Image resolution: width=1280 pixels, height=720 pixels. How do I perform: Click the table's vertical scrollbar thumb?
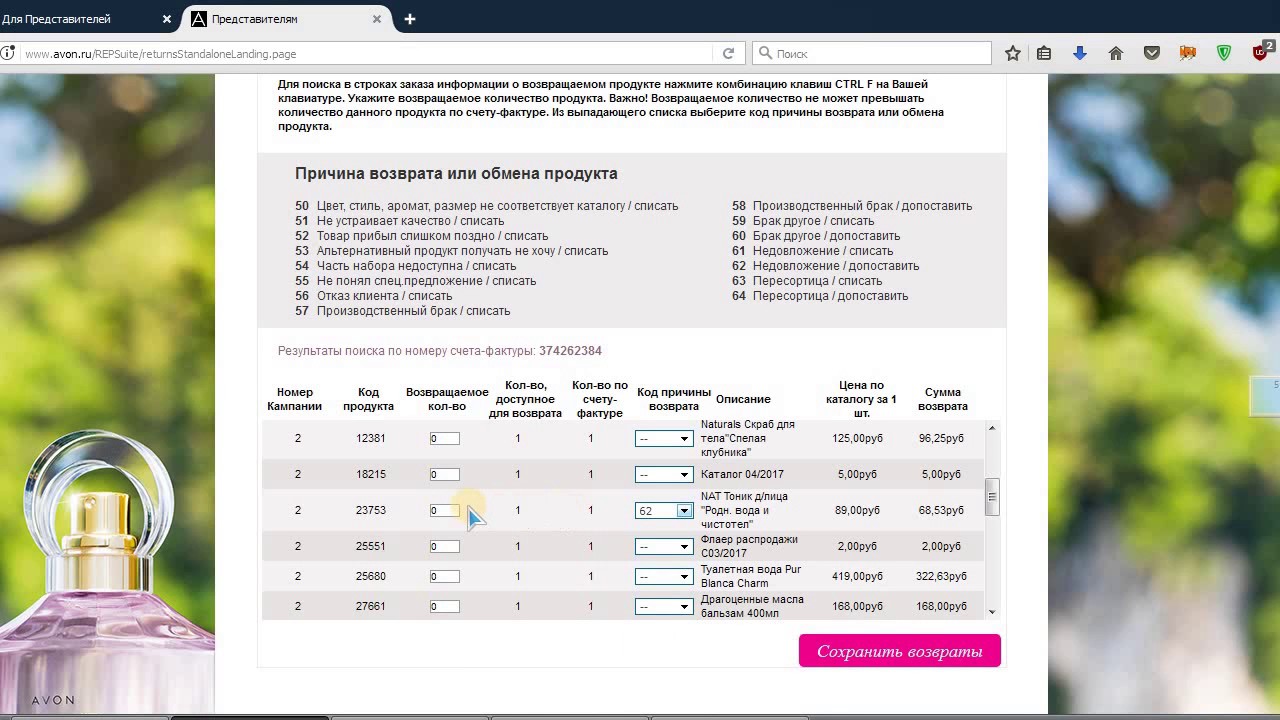[992, 497]
